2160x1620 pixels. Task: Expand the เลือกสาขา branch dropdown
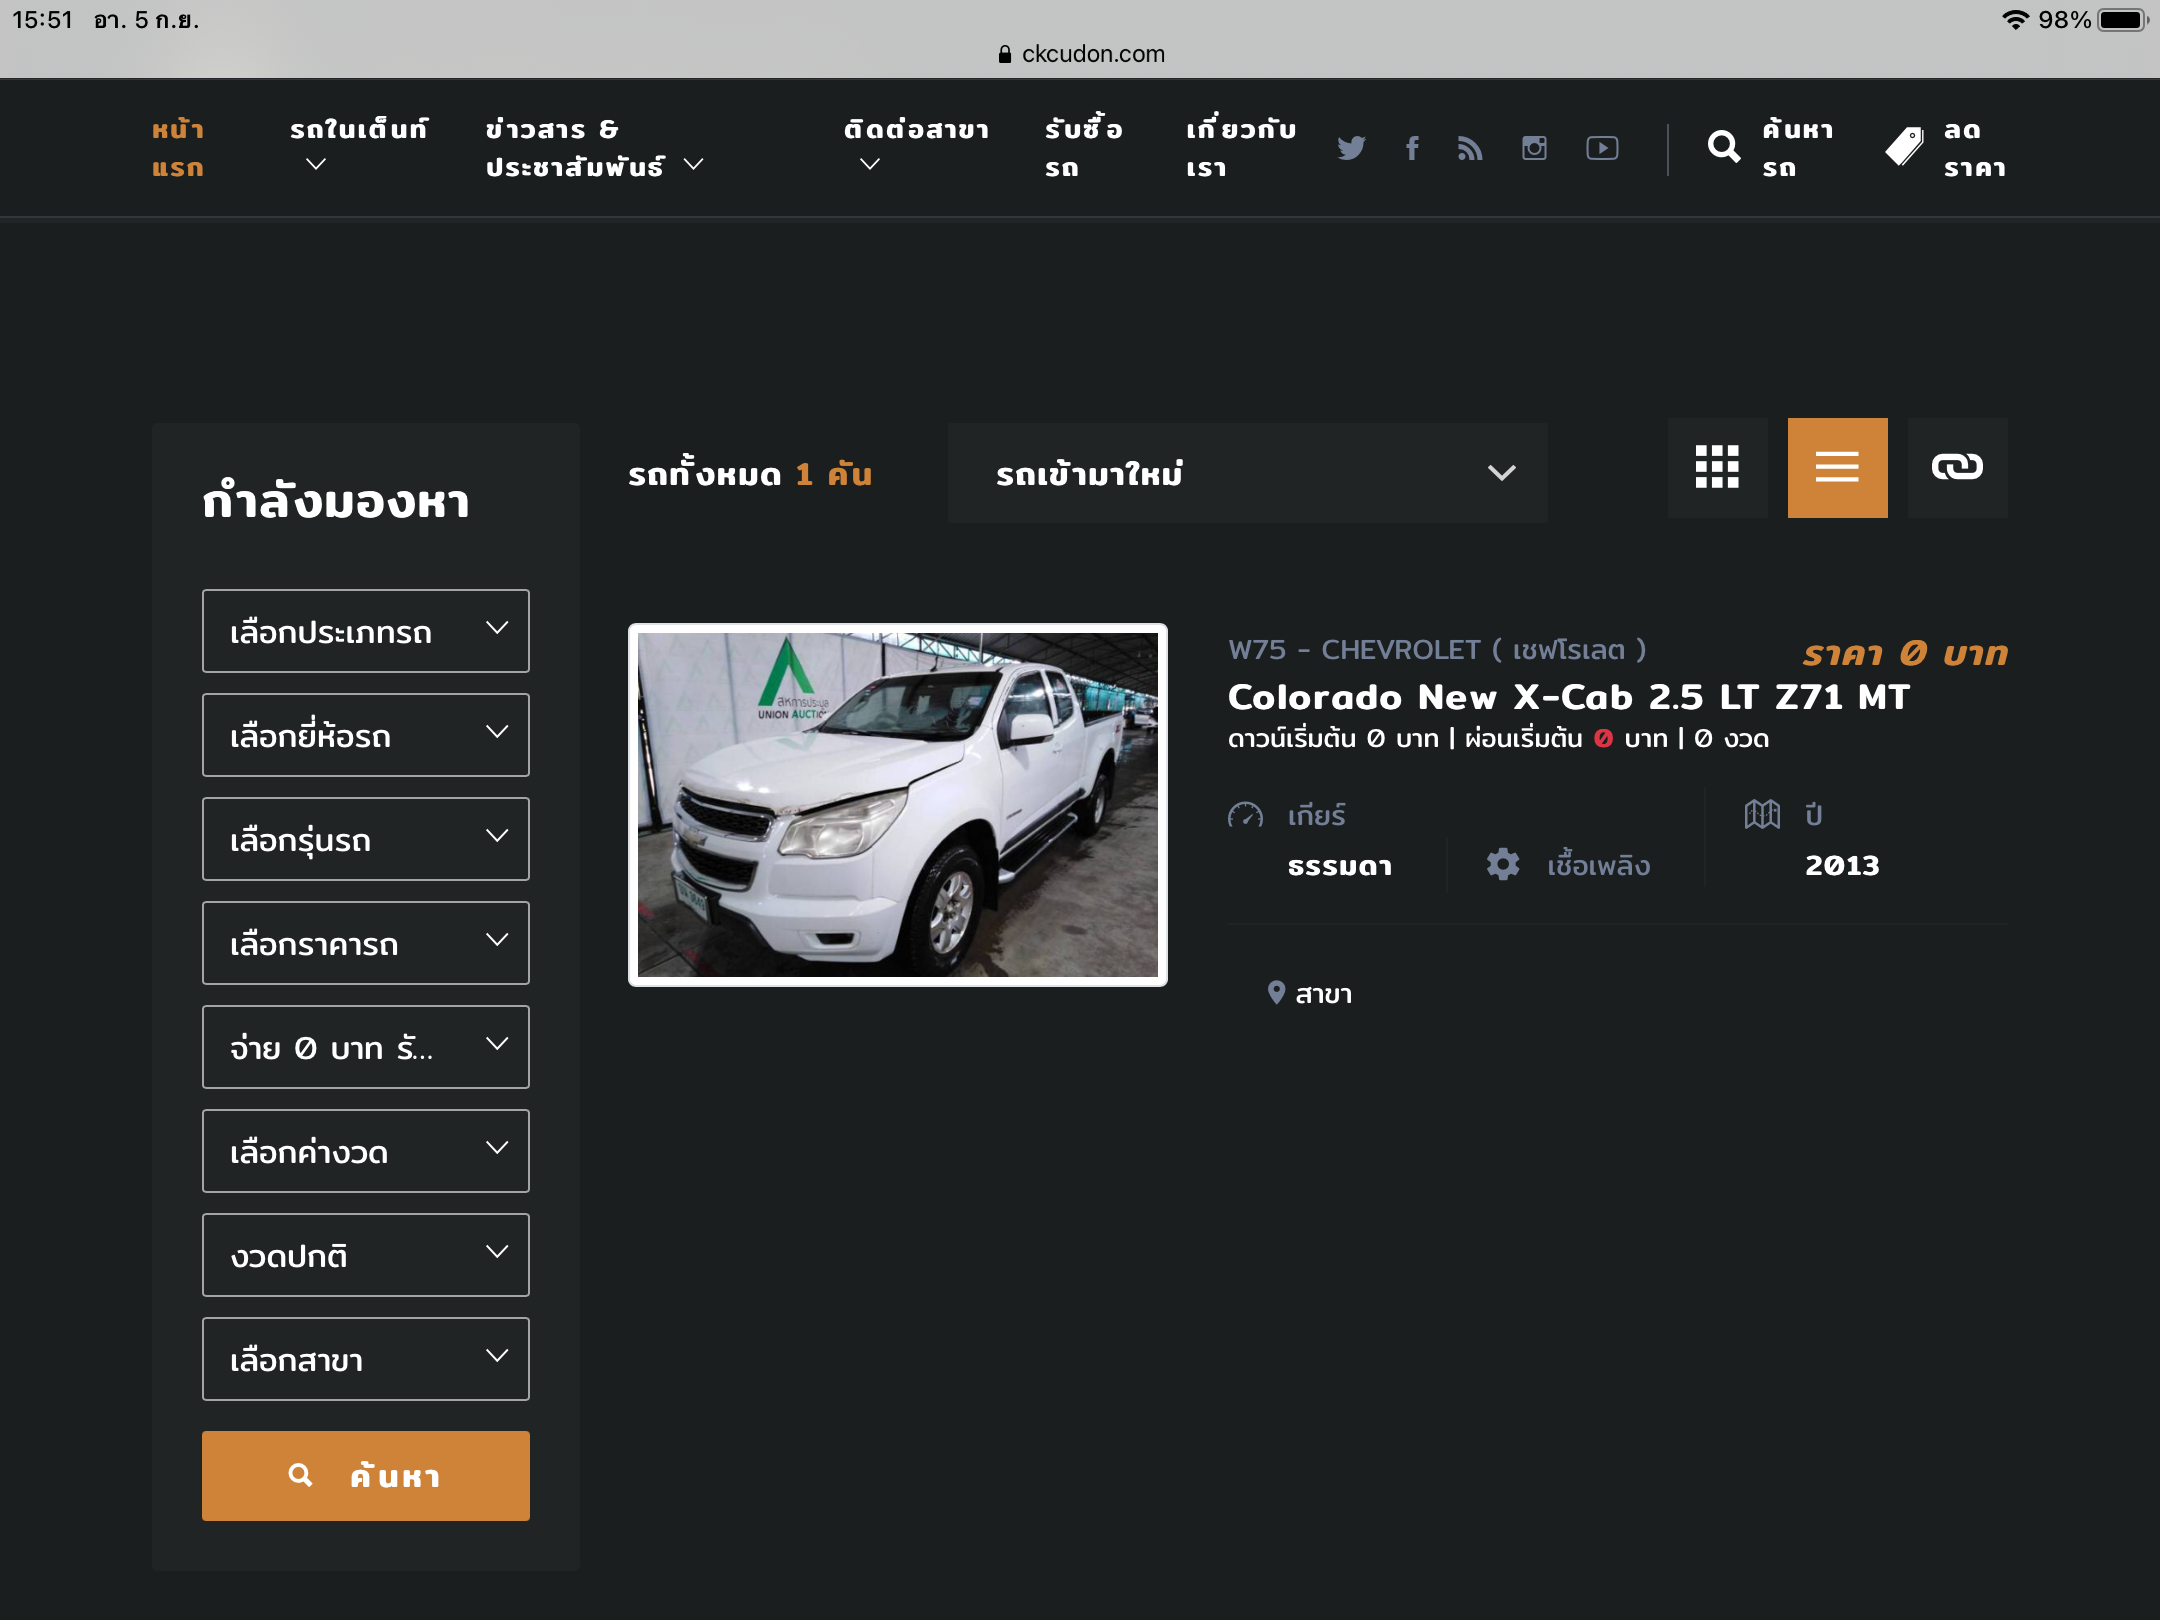pos(365,1359)
